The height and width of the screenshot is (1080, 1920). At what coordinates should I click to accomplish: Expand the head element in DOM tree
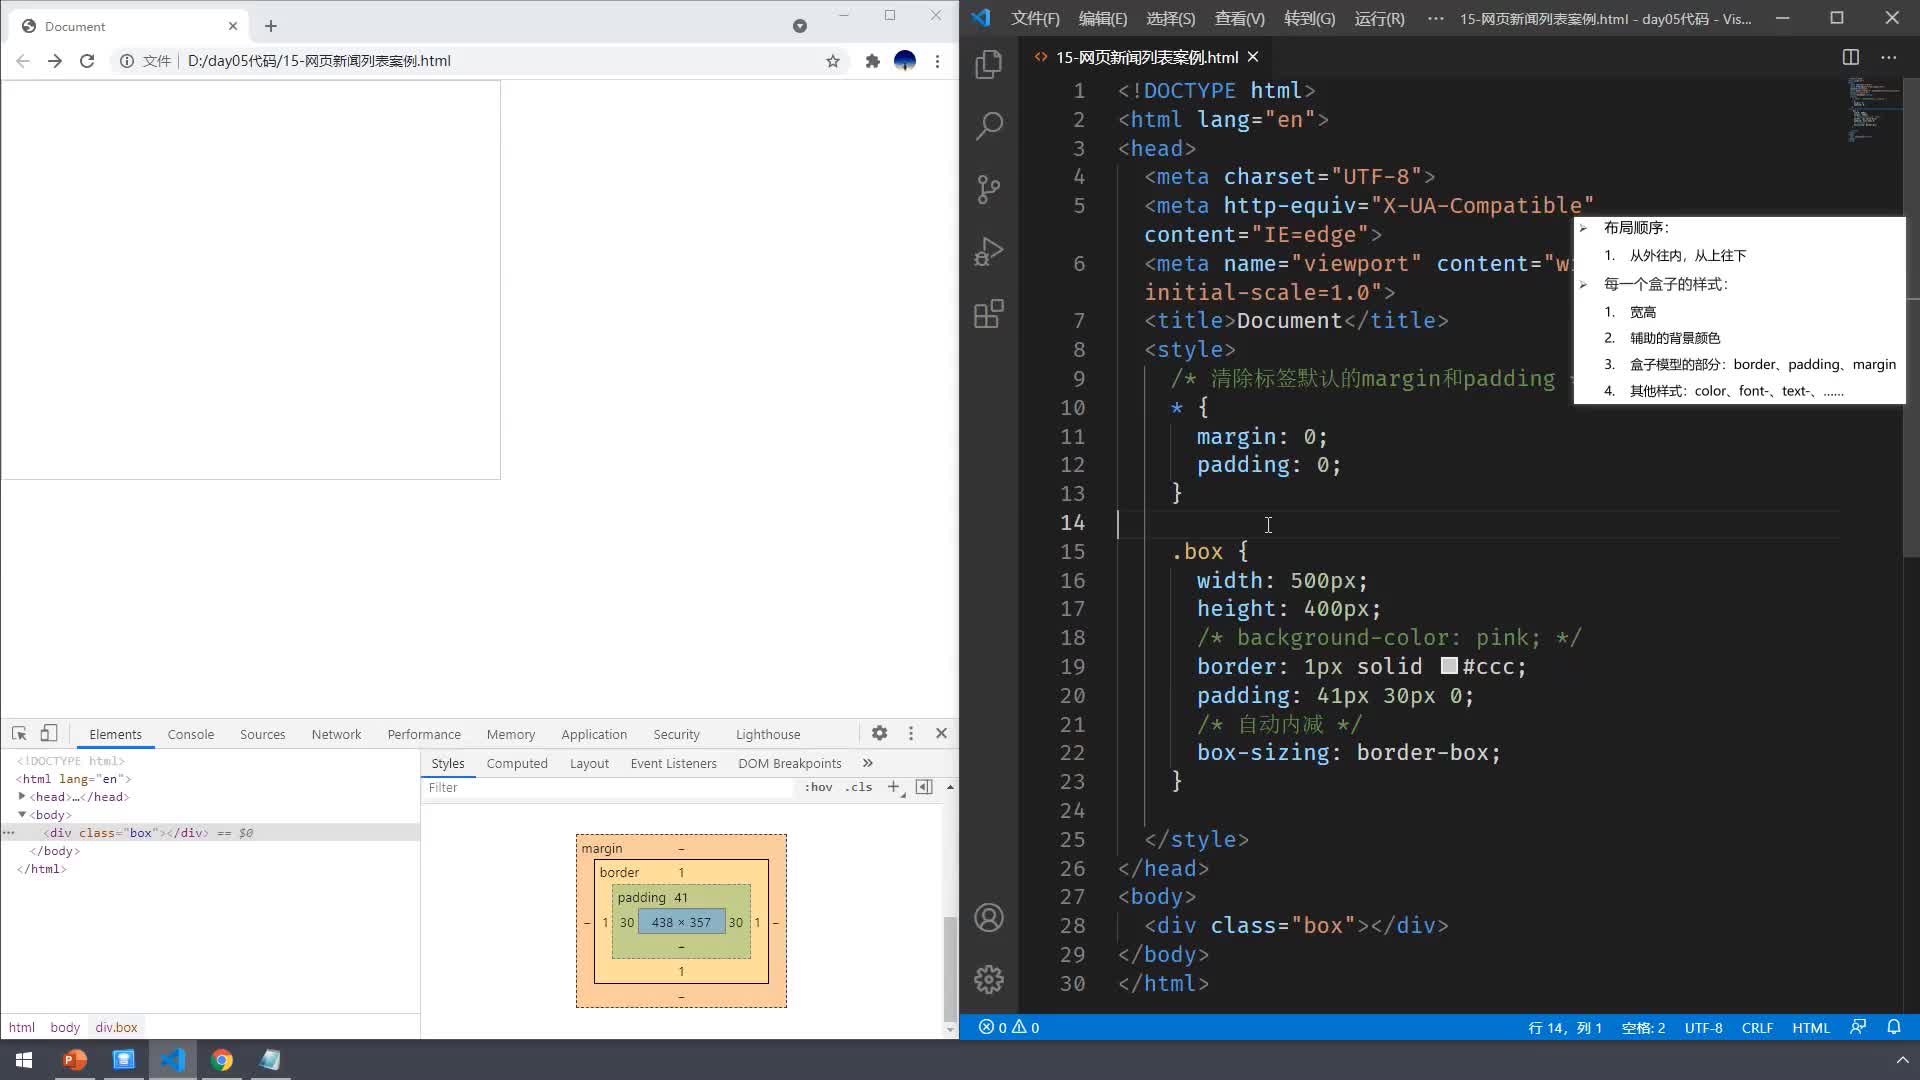pos(21,796)
